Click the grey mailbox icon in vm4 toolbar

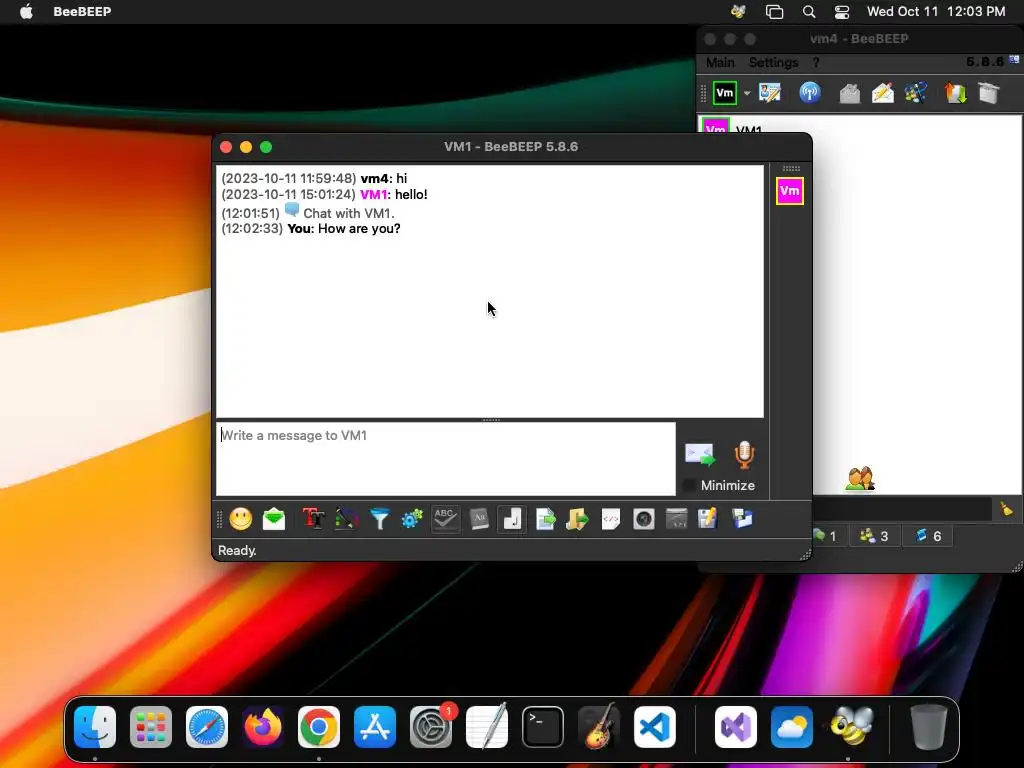coord(850,93)
